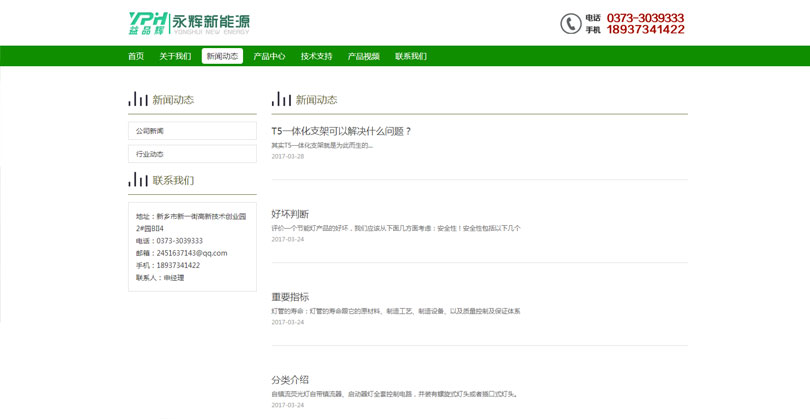The width and height of the screenshot is (810, 419).
Task: Open the 分类介绍 article title
Action: tap(290, 380)
